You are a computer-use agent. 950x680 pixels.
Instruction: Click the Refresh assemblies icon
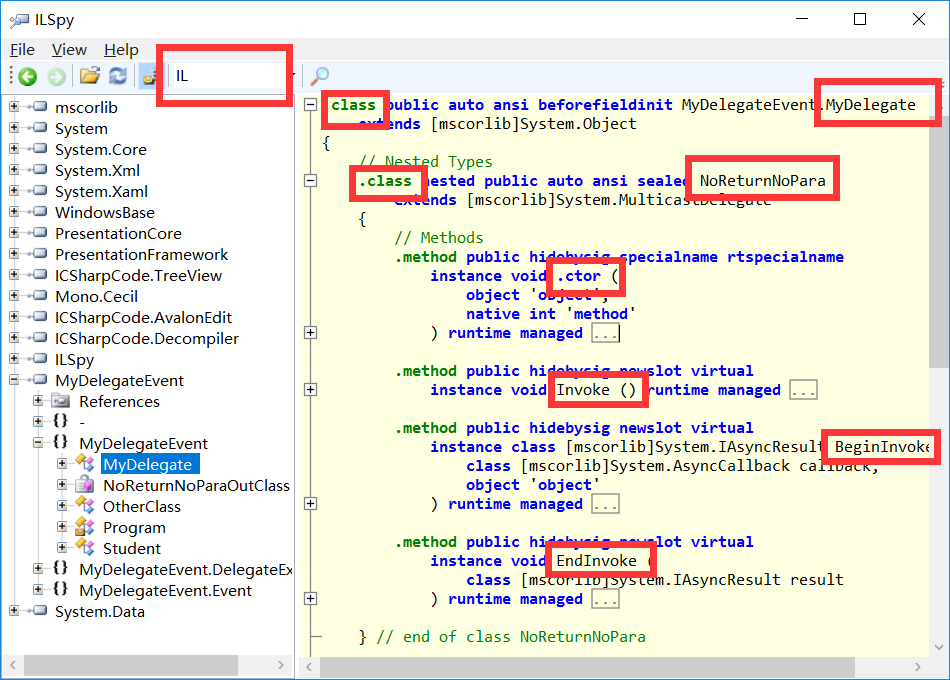118,76
